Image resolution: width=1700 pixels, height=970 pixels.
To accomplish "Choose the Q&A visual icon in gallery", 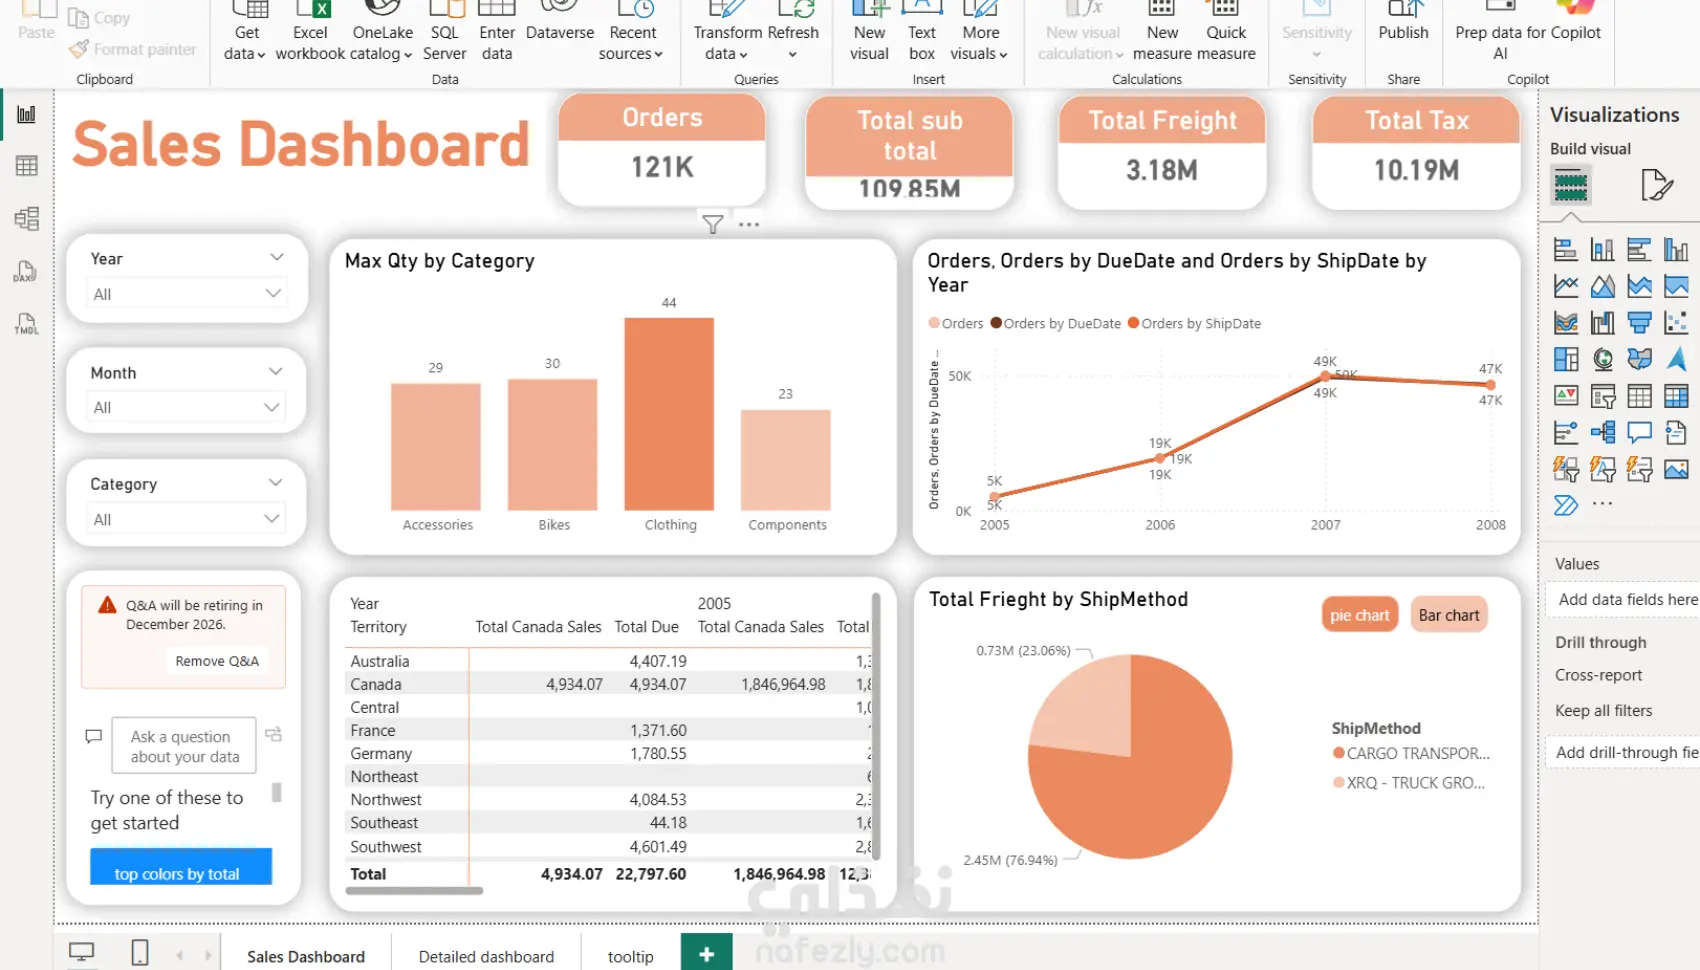I will (1639, 432).
